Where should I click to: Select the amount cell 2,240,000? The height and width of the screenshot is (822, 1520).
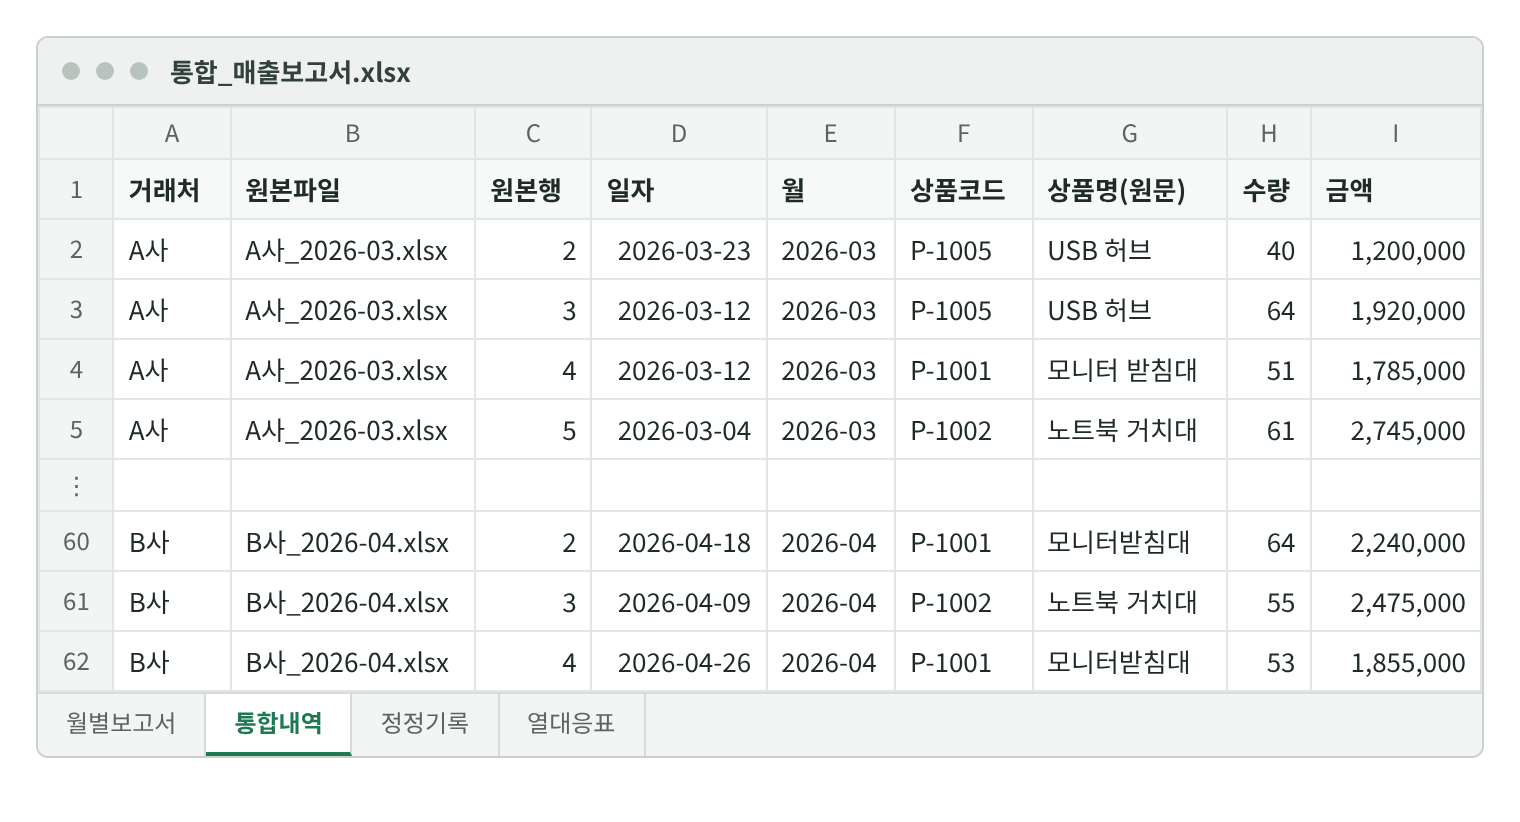tap(1396, 542)
